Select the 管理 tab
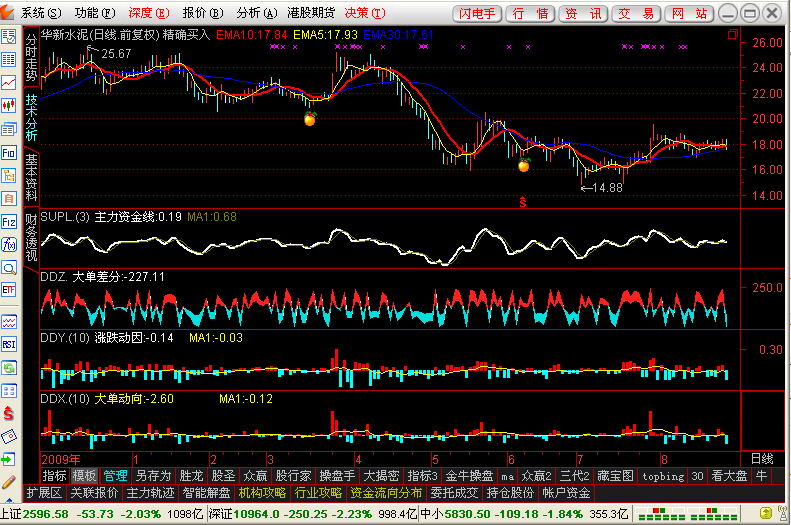This screenshot has height=525, width=791. [116, 476]
